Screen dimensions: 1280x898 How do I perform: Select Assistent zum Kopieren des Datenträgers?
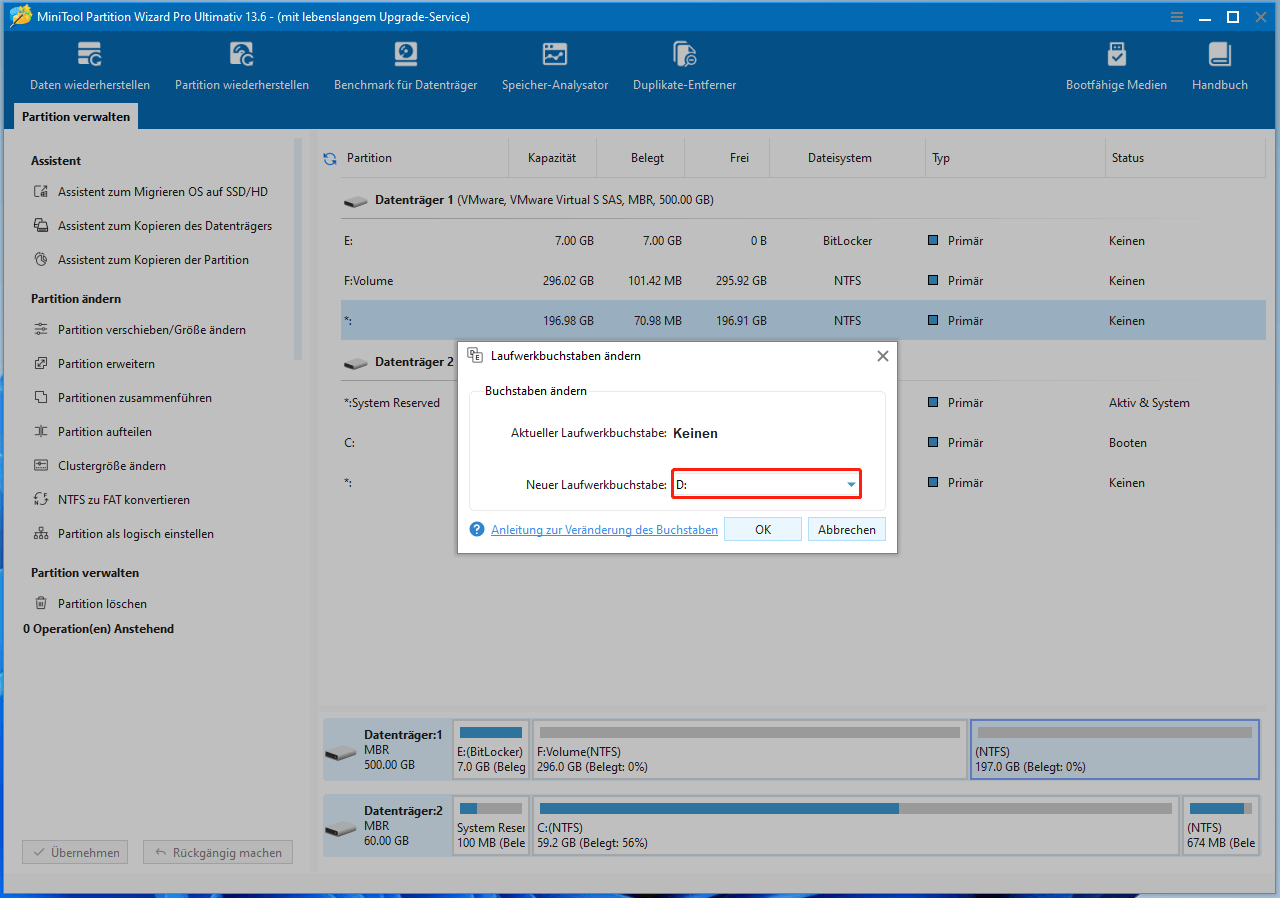[x=164, y=226]
